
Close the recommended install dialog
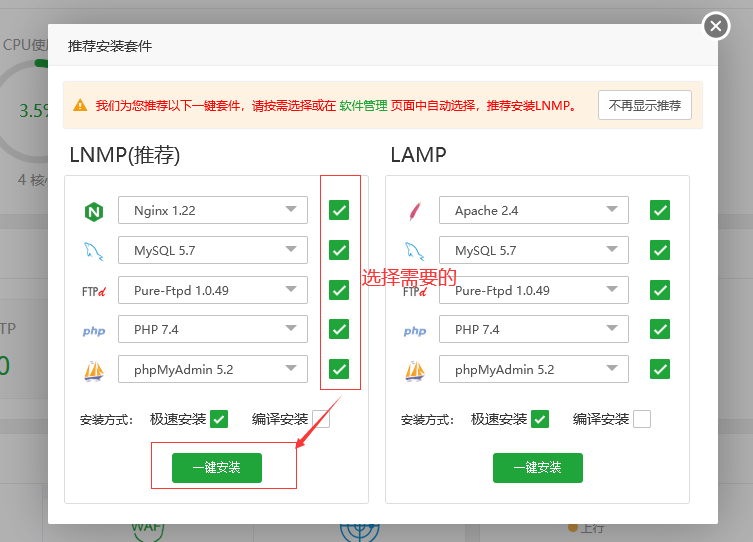pyautogui.click(x=716, y=26)
